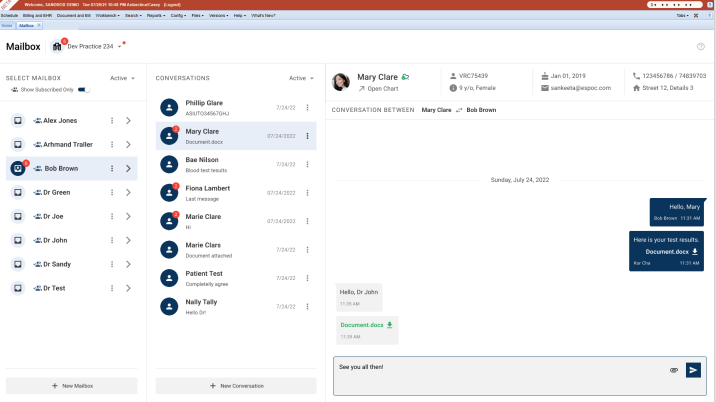The image size is (716, 402).
Task: Open the Tabs dropdown in the top bar
Action: coord(682,16)
